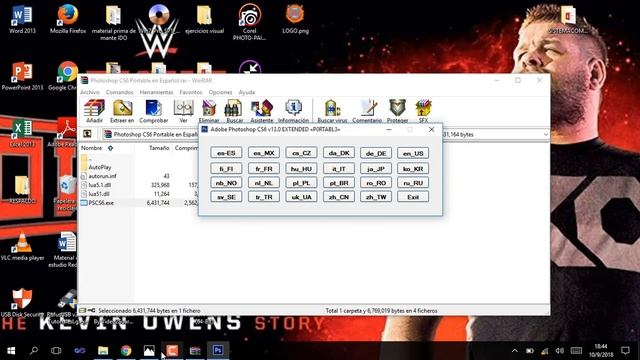Choose the es_MX language button

[264, 153]
